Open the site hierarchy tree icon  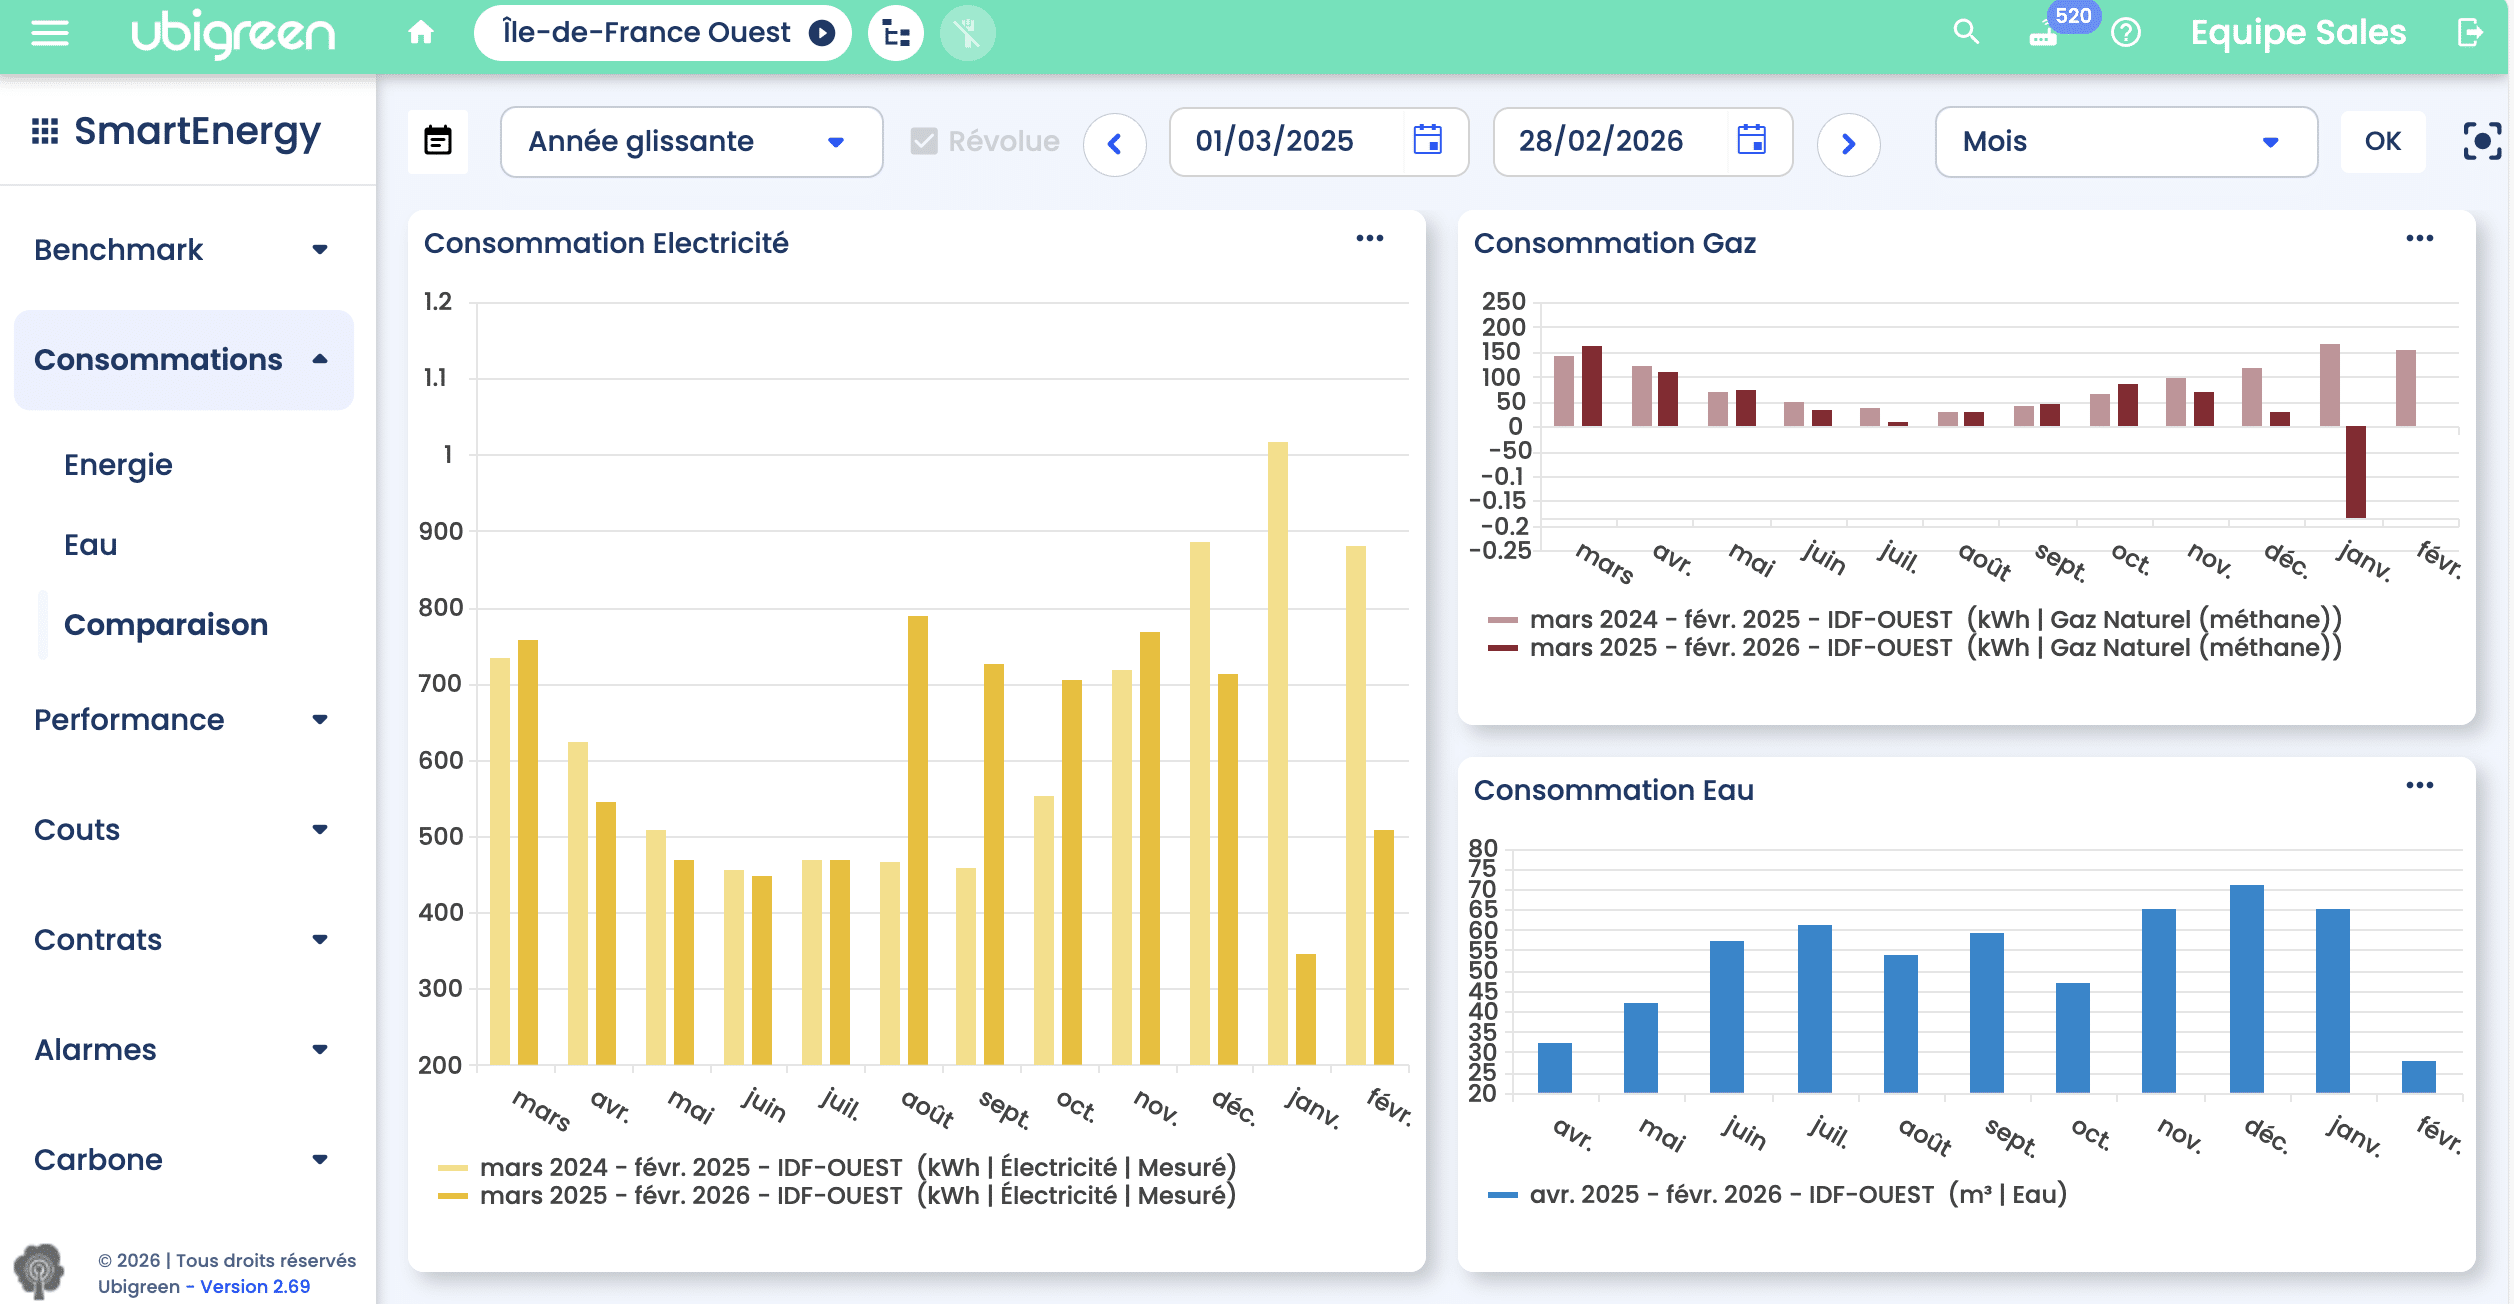[896, 34]
